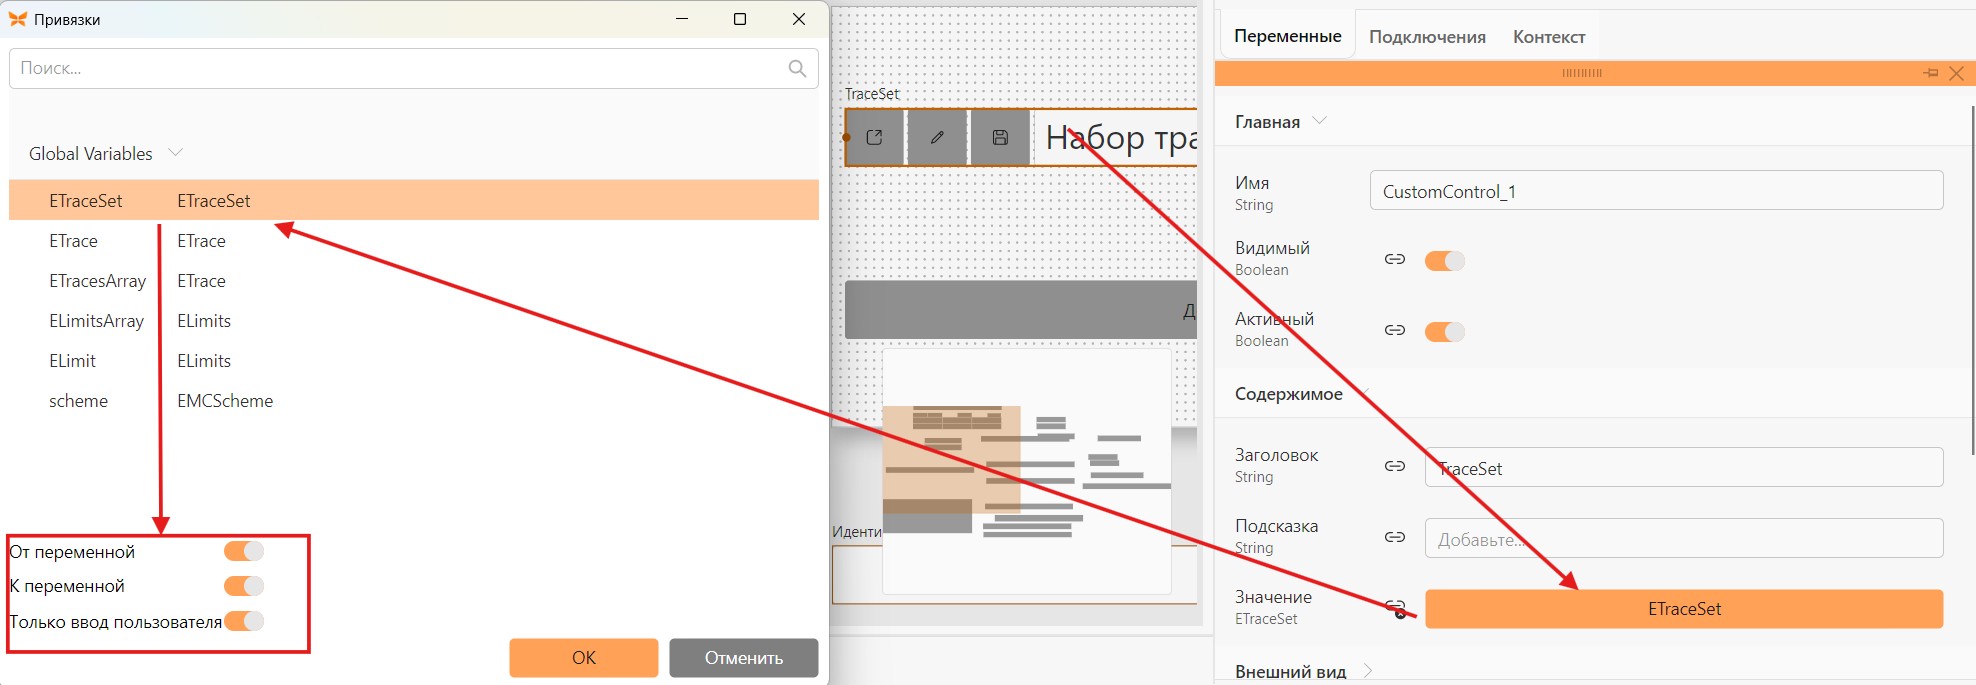Select the scheme EMCScheme row
1976x685 pixels.
click(414, 401)
